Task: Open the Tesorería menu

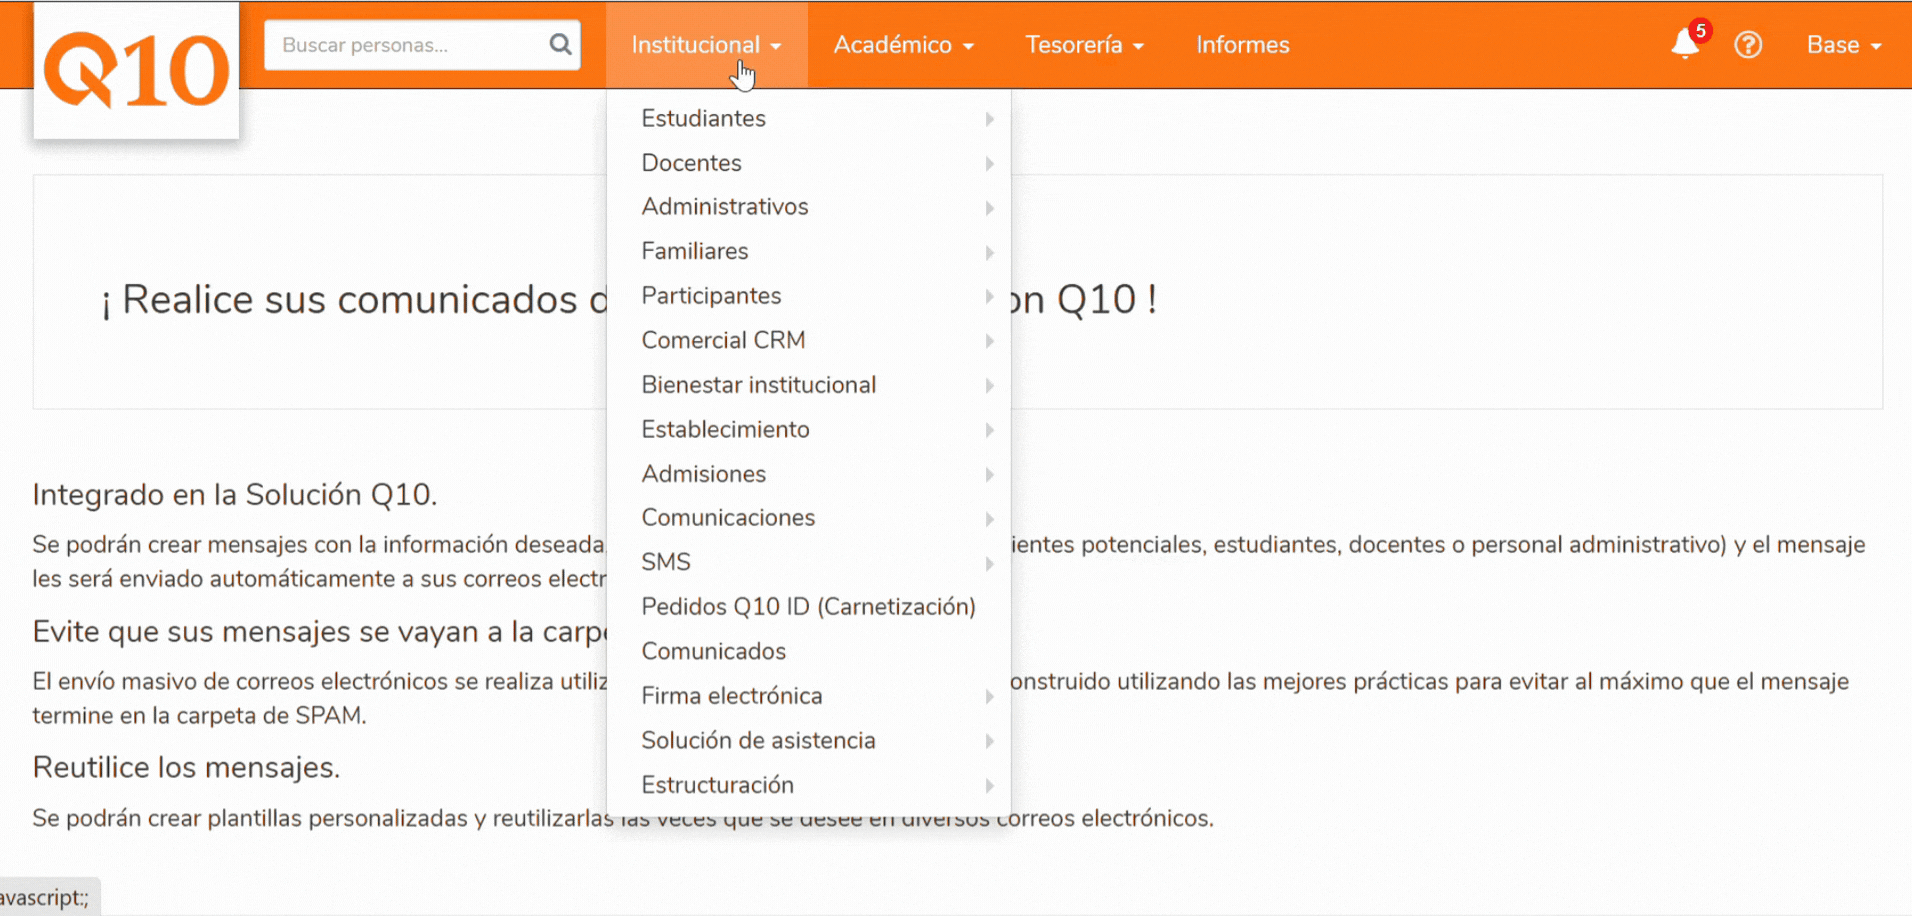Action: 1084,45
